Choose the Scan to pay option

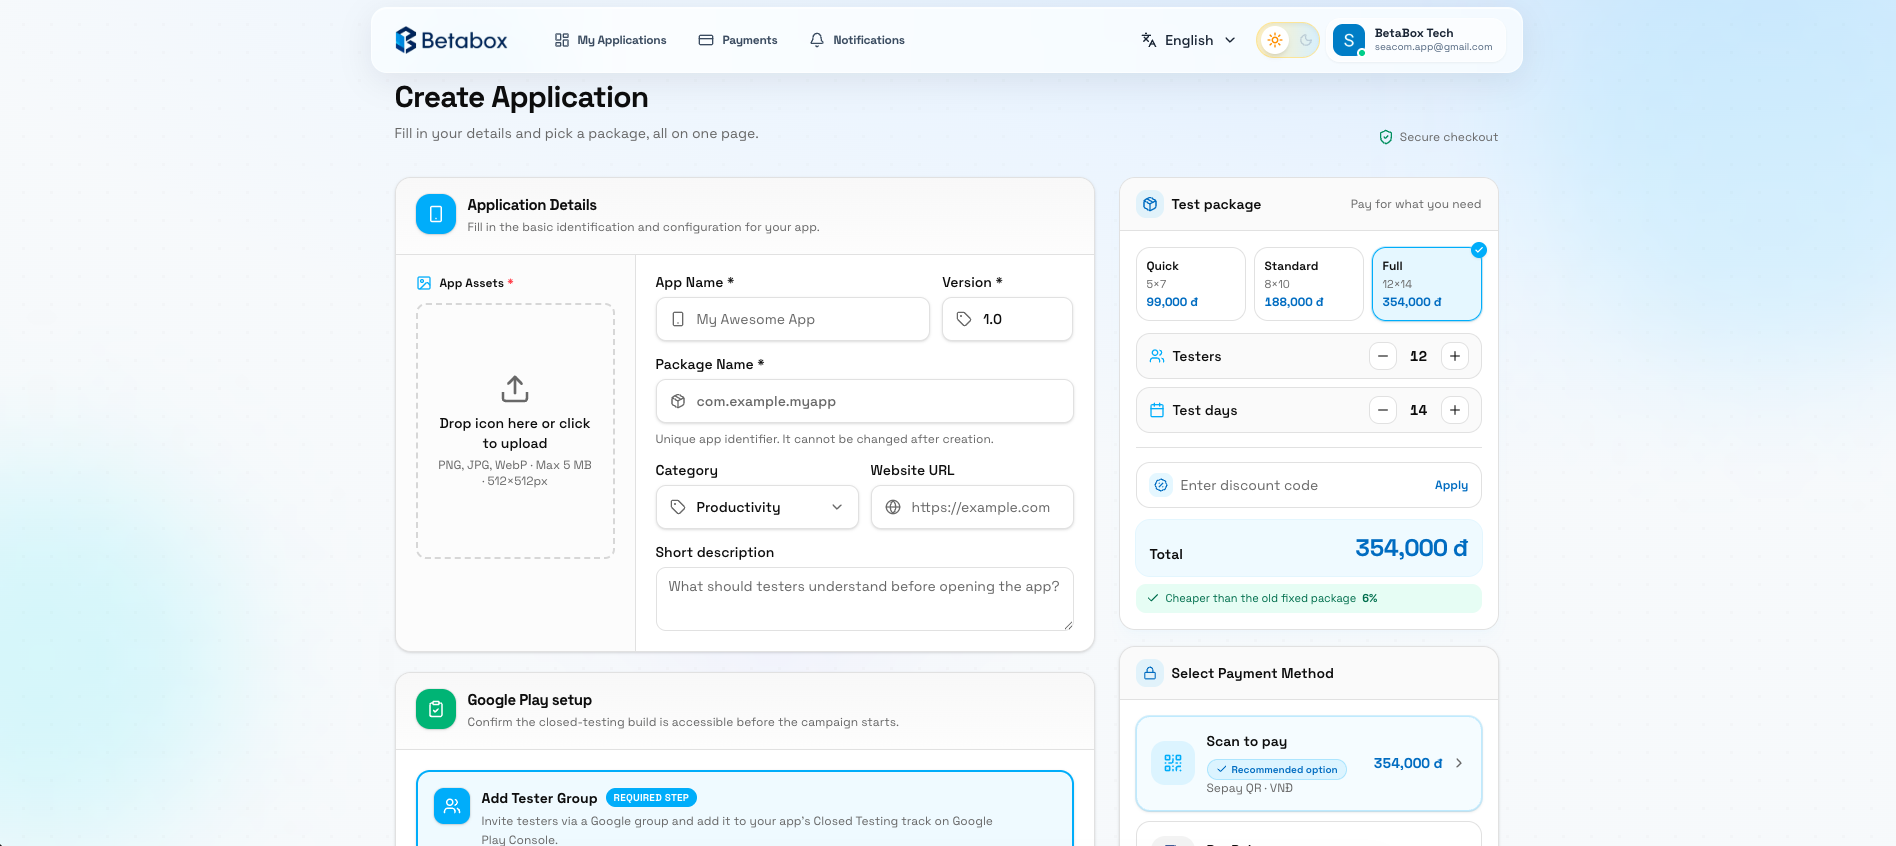[1309, 764]
